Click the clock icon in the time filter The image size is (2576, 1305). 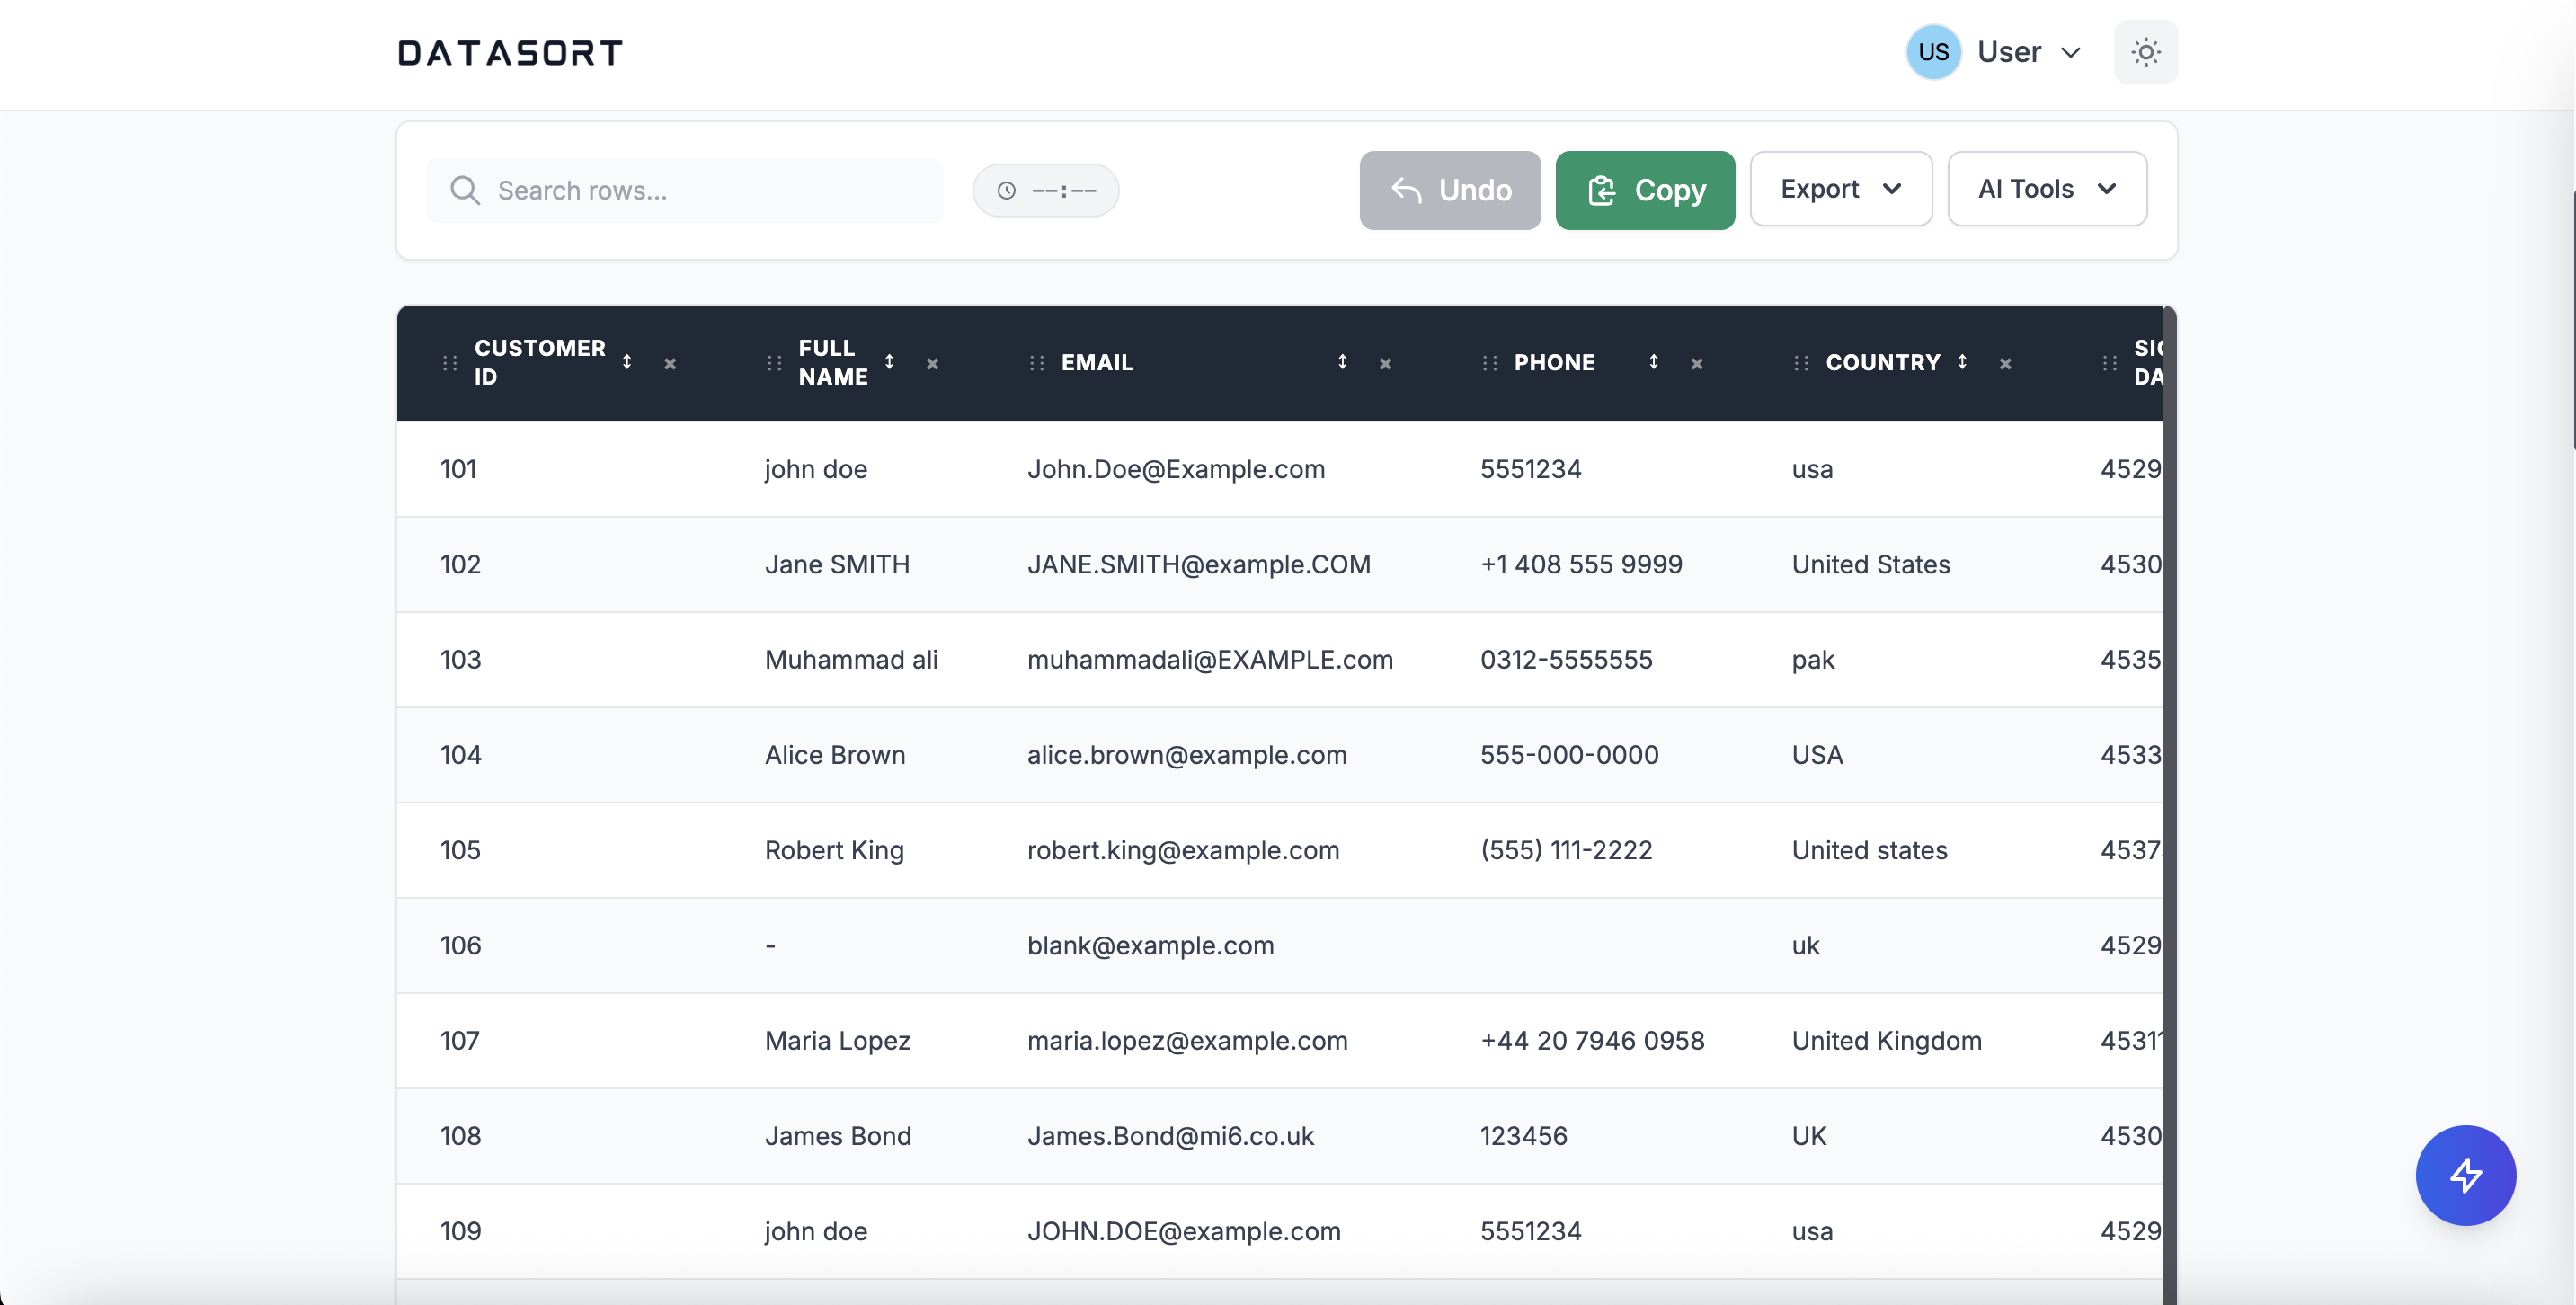pos(1006,189)
